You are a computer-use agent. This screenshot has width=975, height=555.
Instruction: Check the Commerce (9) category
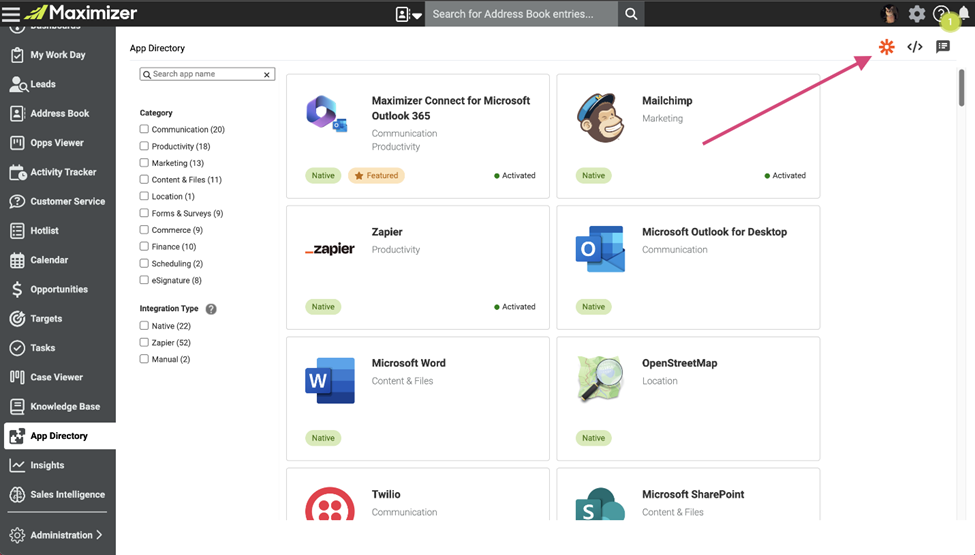click(x=144, y=230)
